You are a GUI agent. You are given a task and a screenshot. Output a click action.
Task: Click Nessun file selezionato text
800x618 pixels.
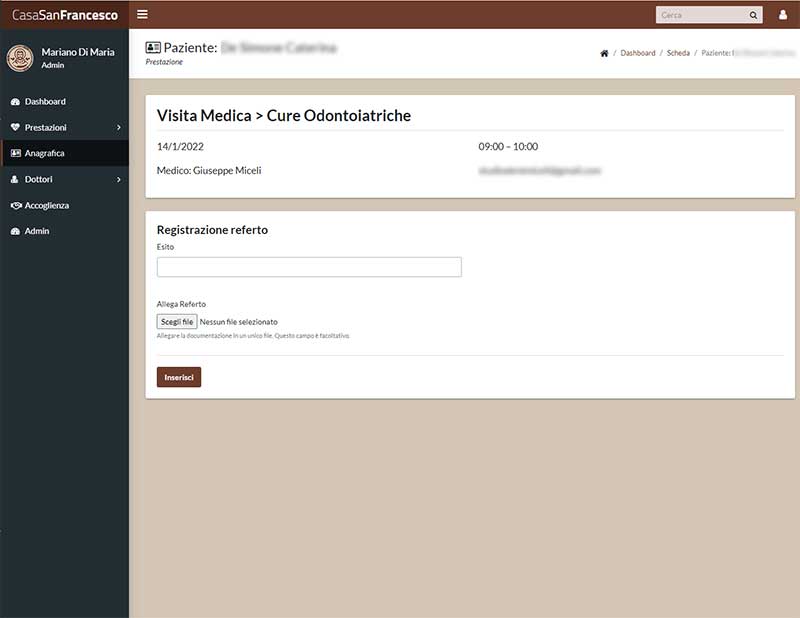pos(239,322)
